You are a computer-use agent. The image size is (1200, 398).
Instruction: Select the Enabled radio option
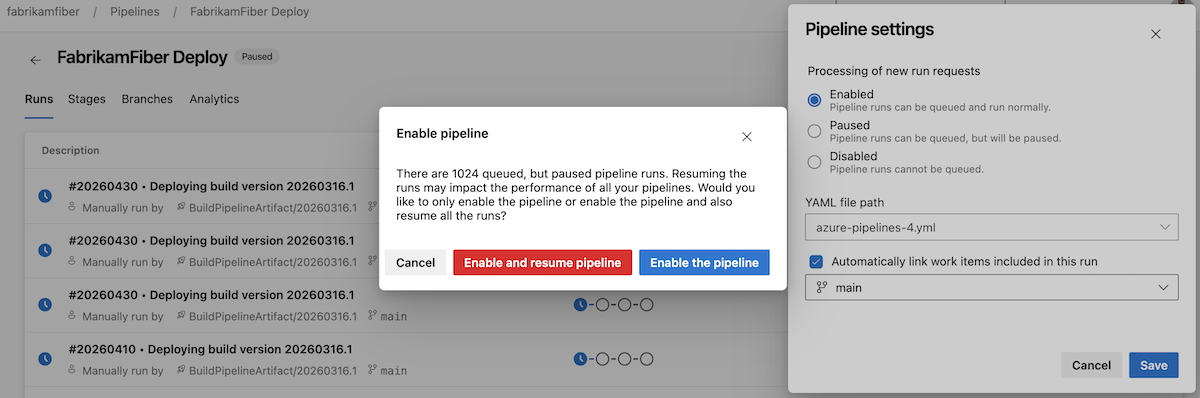pos(814,100)
